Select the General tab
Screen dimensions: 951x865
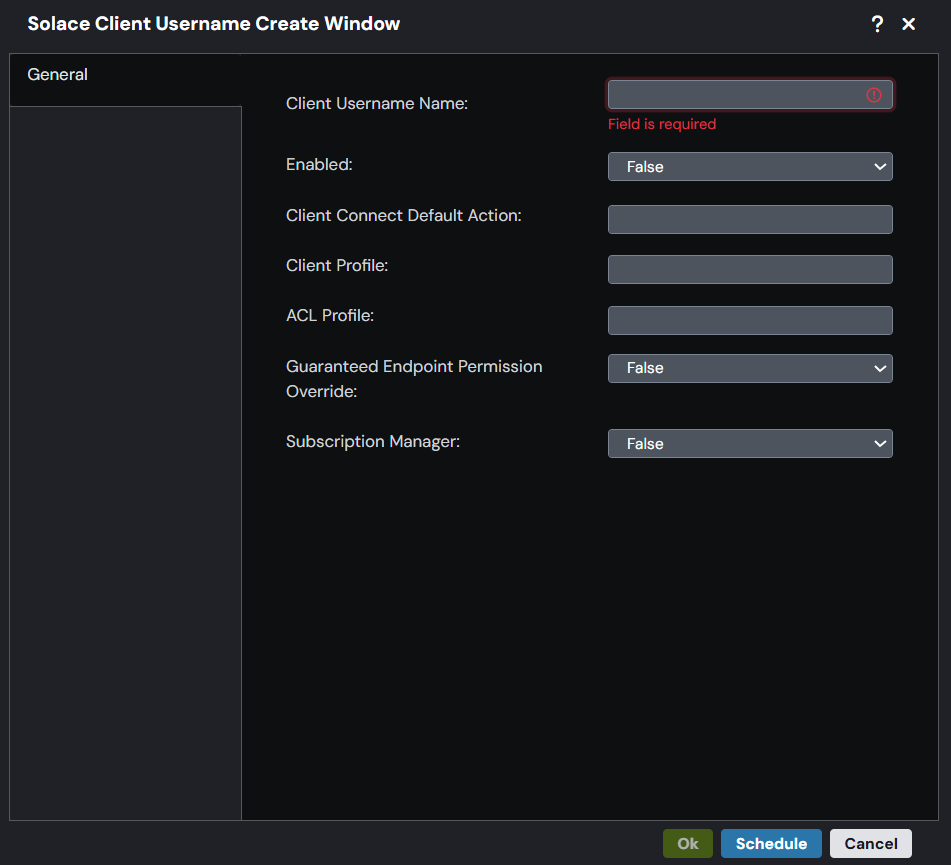(126, 79)
